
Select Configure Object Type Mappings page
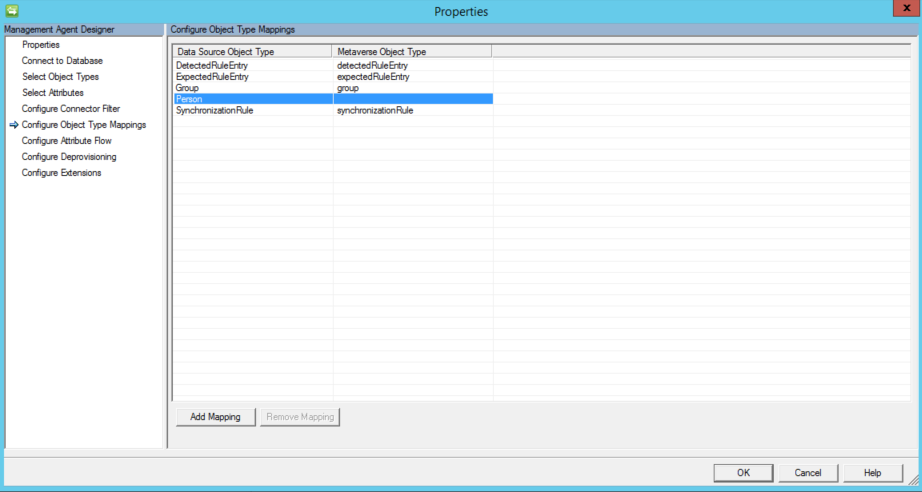click(84, 125)
